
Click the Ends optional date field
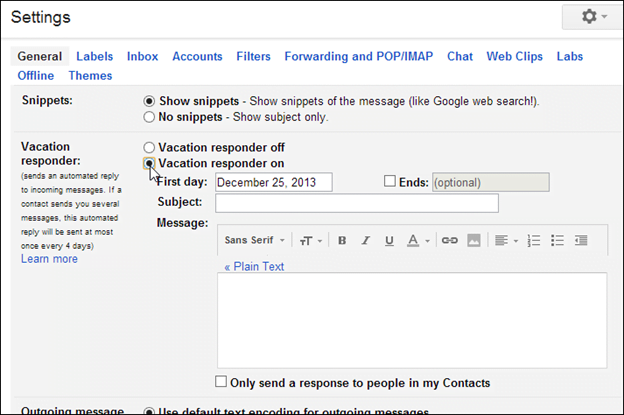pyautogui.click(x=491, y=182)
